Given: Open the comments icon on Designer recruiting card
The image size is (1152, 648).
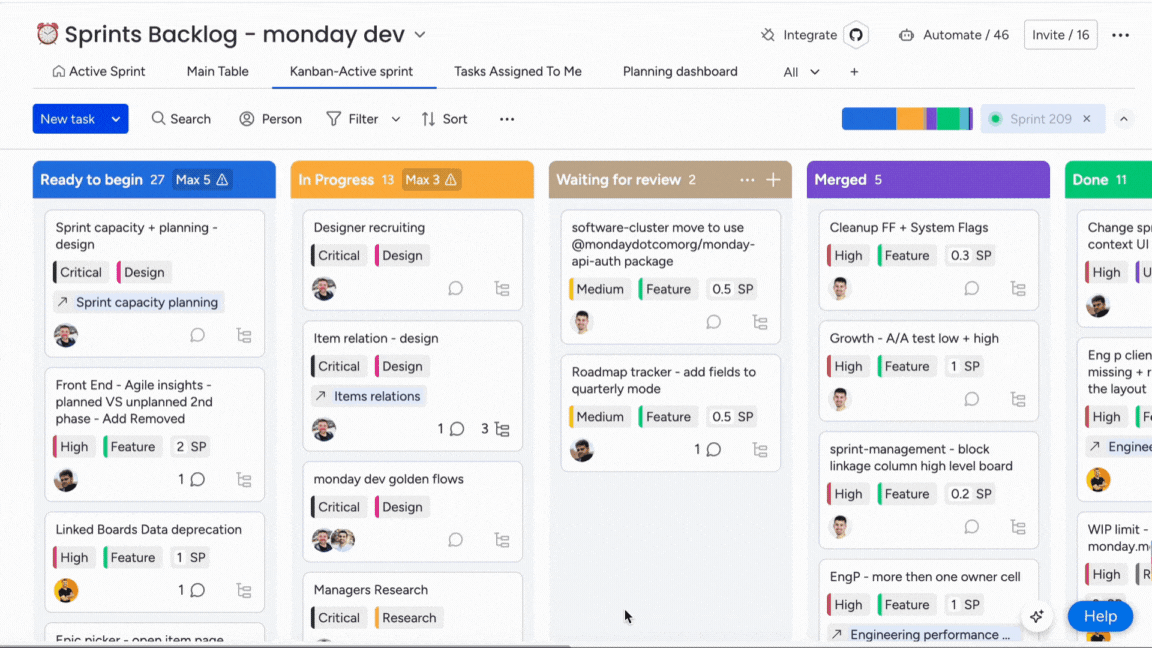Looking at the screenshot, I should coord(455,288).
